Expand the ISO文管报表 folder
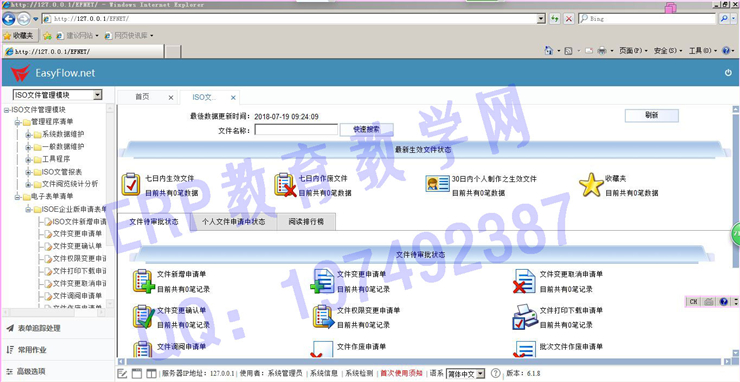The width and height of the screenshot is (740, 382). tap(28, 172)
